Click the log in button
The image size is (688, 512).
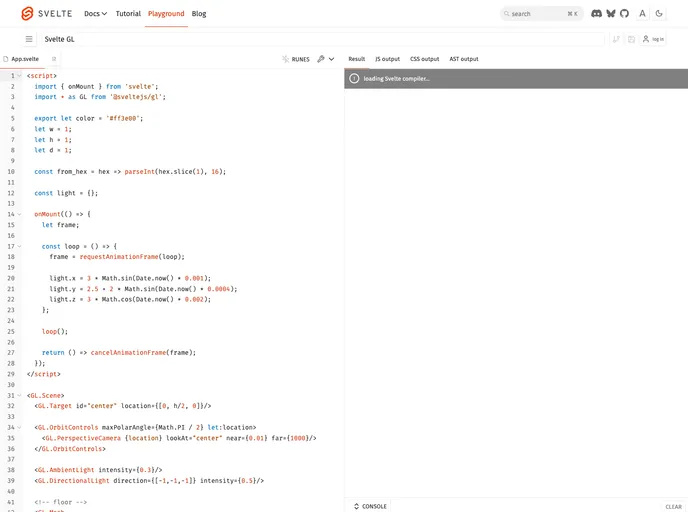[653, 39]
